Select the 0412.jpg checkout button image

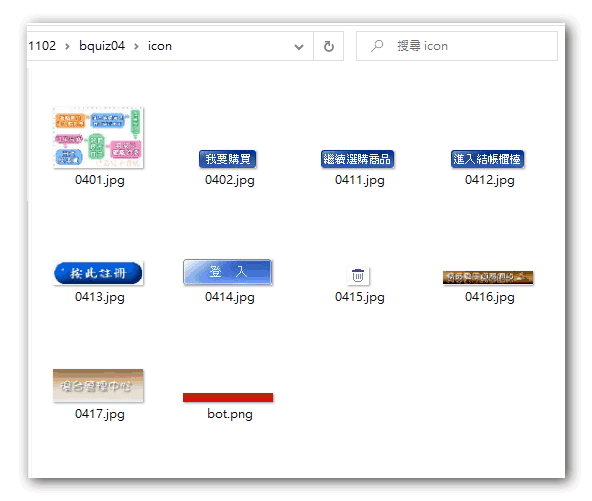pyautogui.click(x=487, y=159)
